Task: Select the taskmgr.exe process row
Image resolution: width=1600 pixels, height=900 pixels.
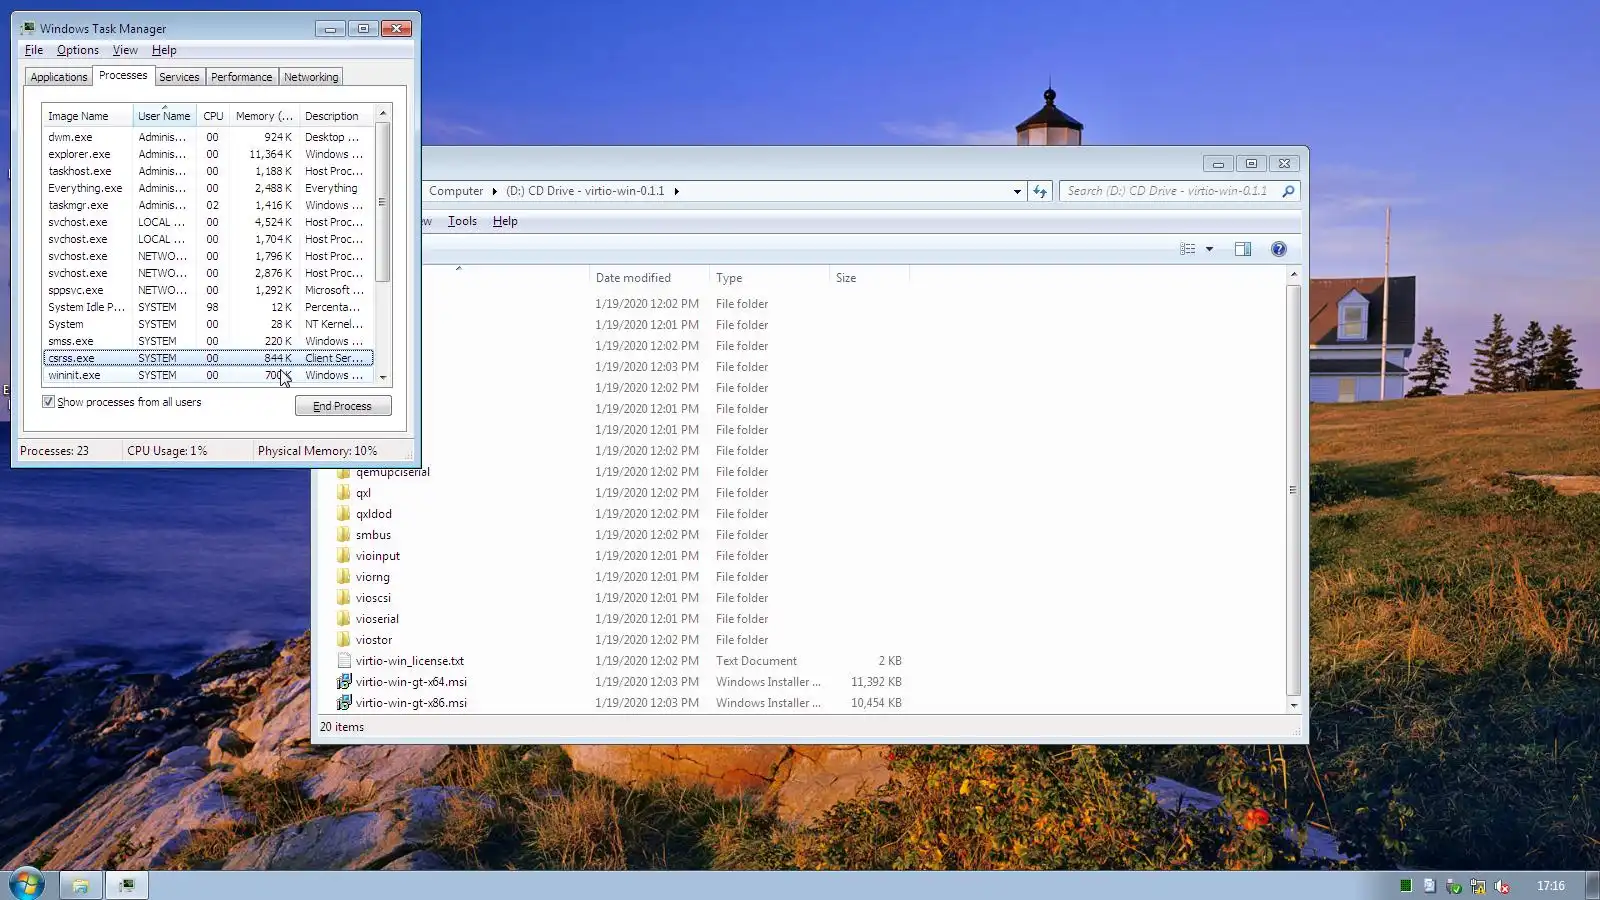Action: tap(208, 205)
